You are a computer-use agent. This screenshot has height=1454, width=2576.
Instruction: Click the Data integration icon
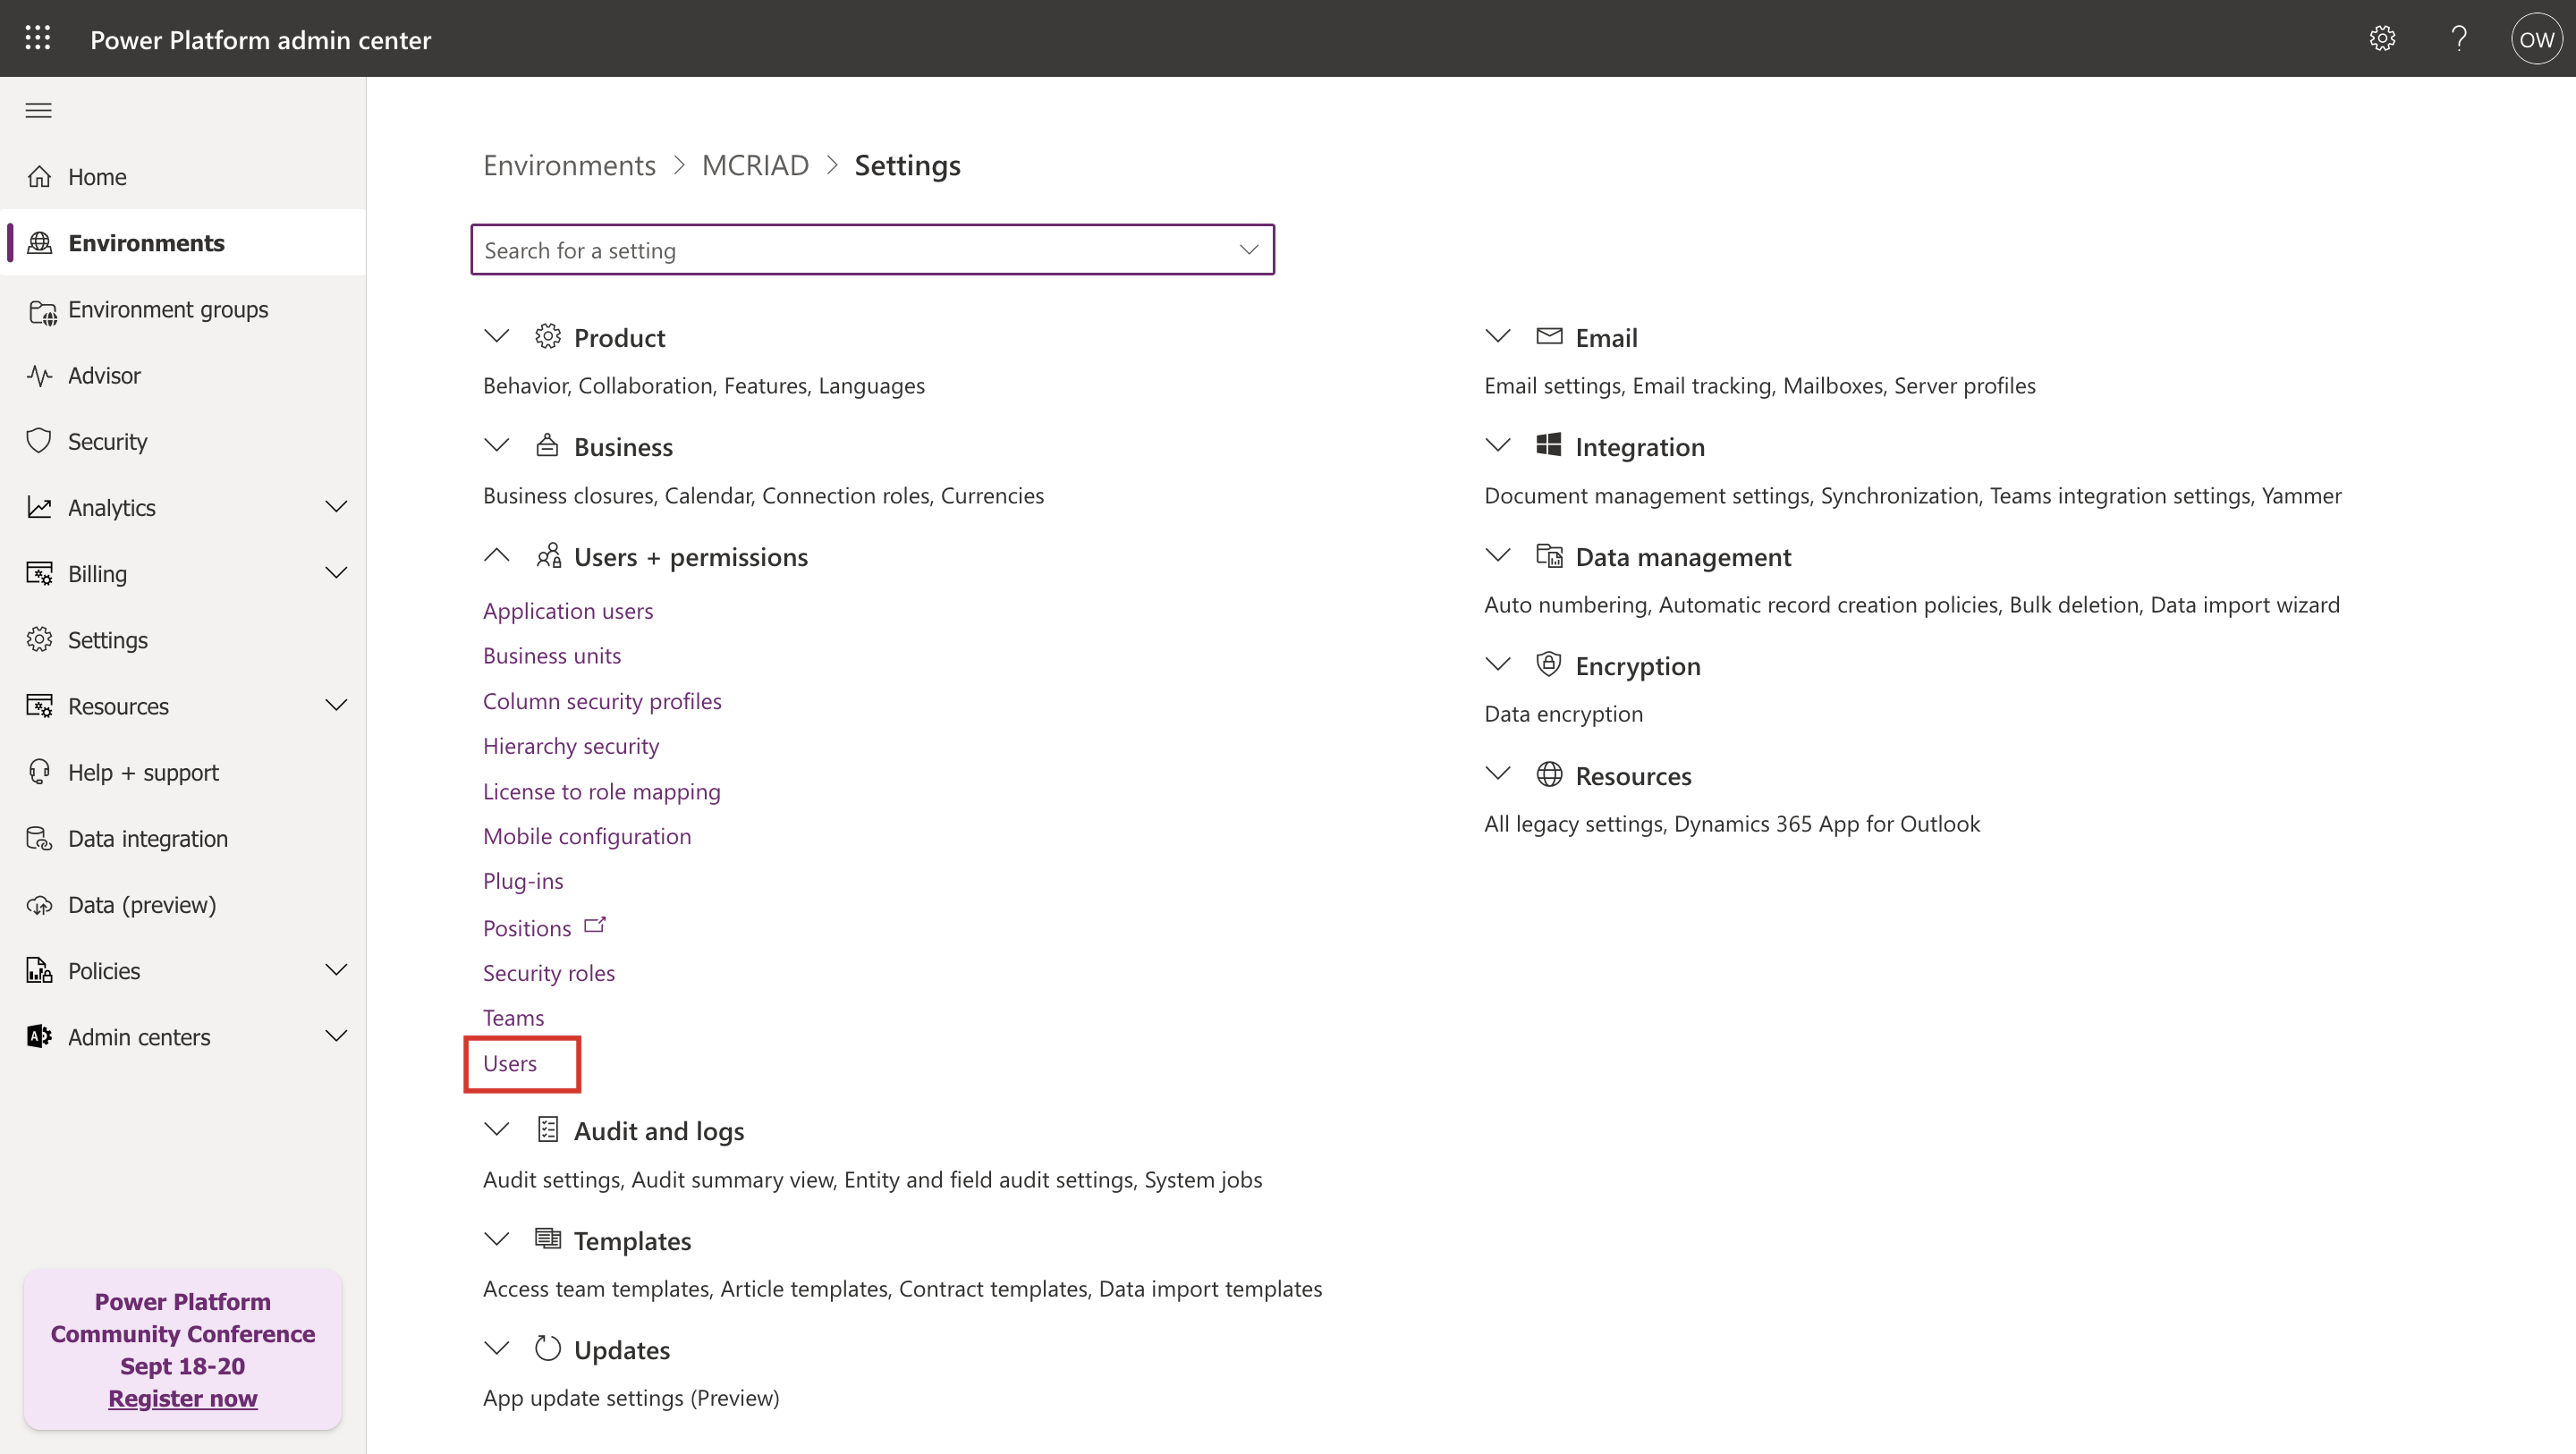[39, 838]
